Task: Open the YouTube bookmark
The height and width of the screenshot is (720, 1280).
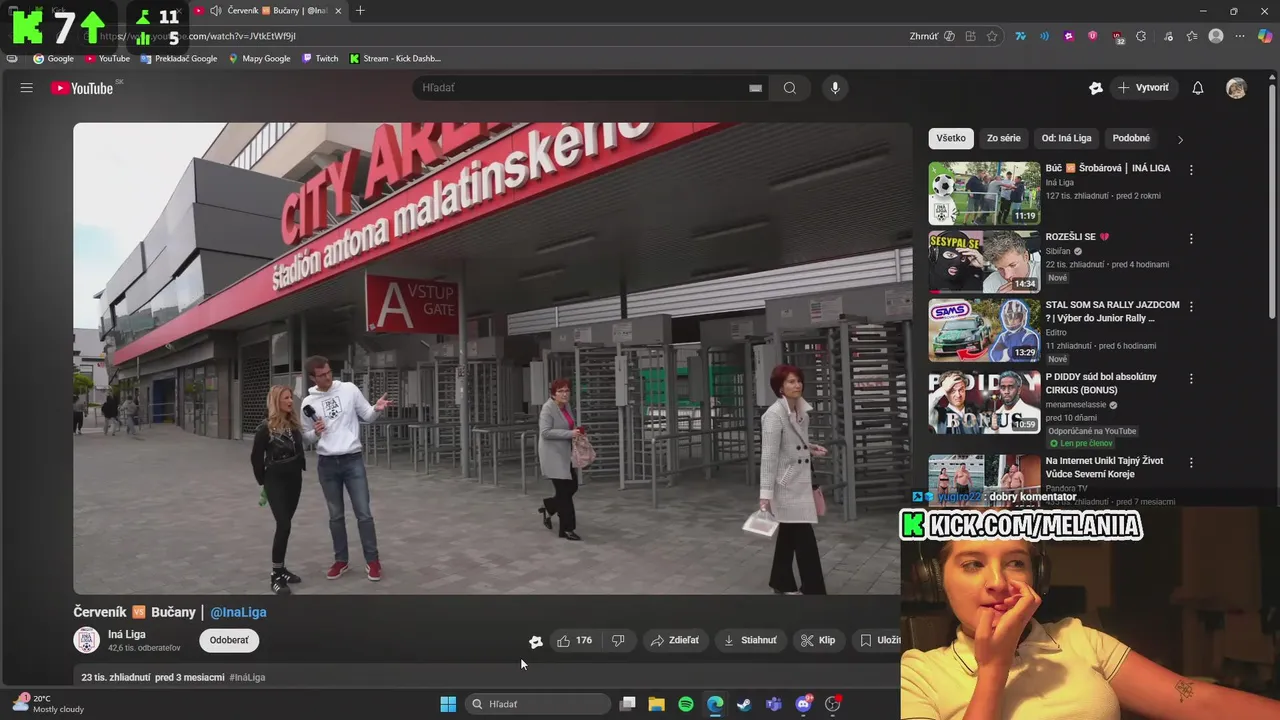Action: point(108,59)
